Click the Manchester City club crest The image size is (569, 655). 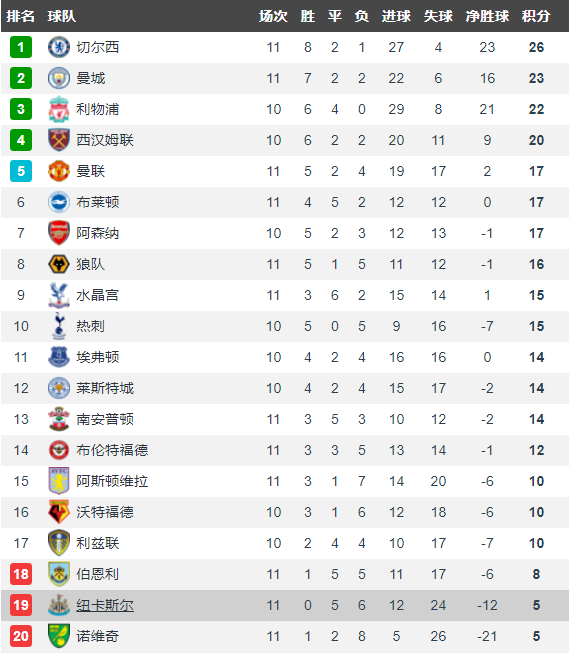58,78
